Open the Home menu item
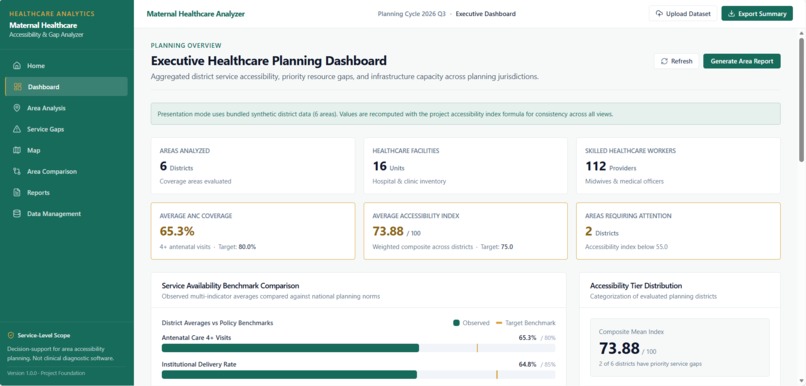The height and width of the screenshot is (386, 806). click(66, 66)
